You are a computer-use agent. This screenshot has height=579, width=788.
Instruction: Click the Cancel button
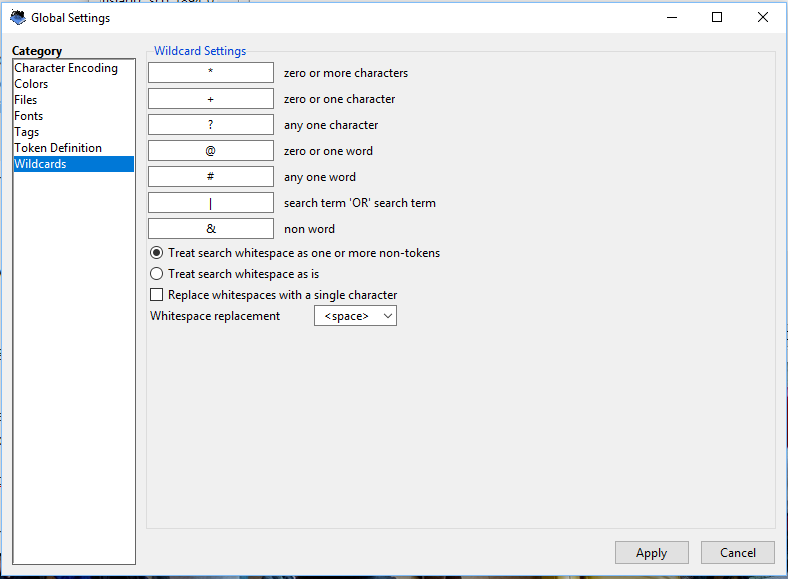pos(737,553)
